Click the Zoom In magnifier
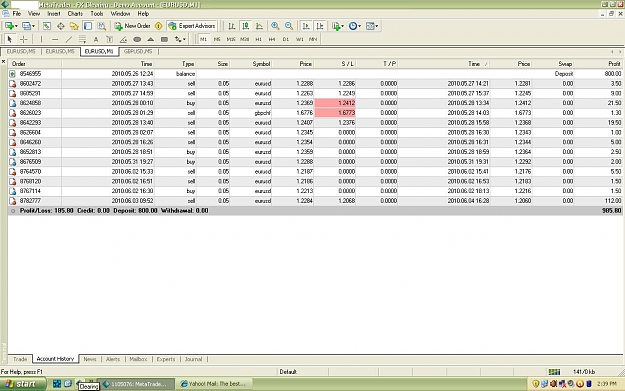 tap(275, 26)
